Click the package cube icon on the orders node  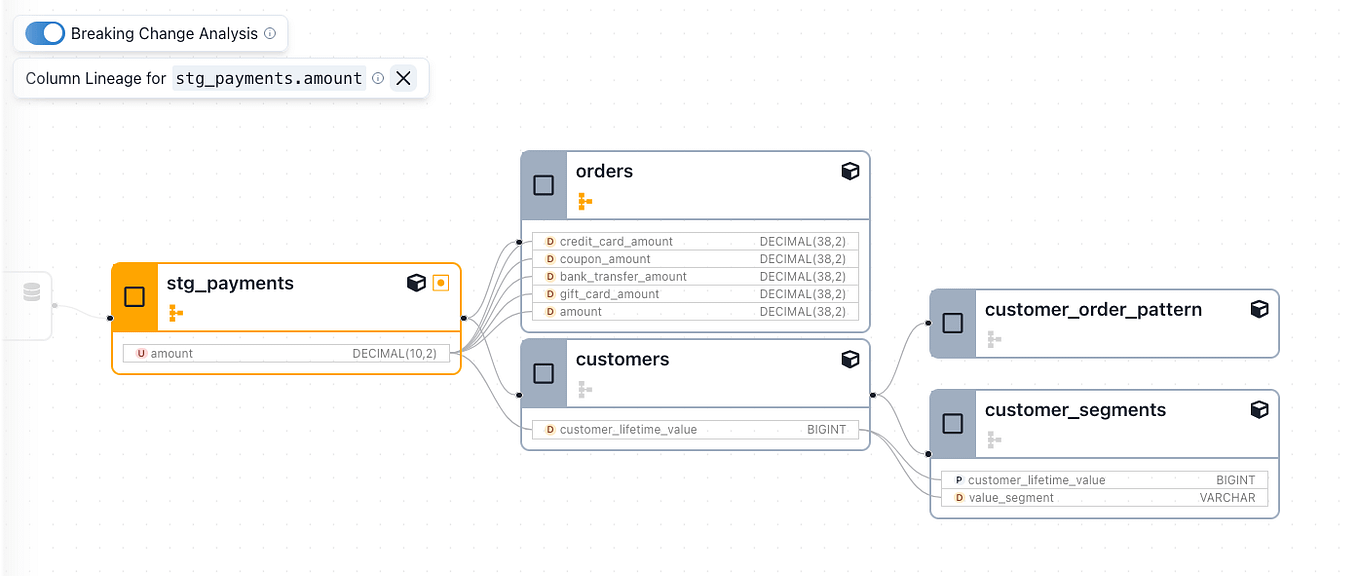click(x=850, y=171)
